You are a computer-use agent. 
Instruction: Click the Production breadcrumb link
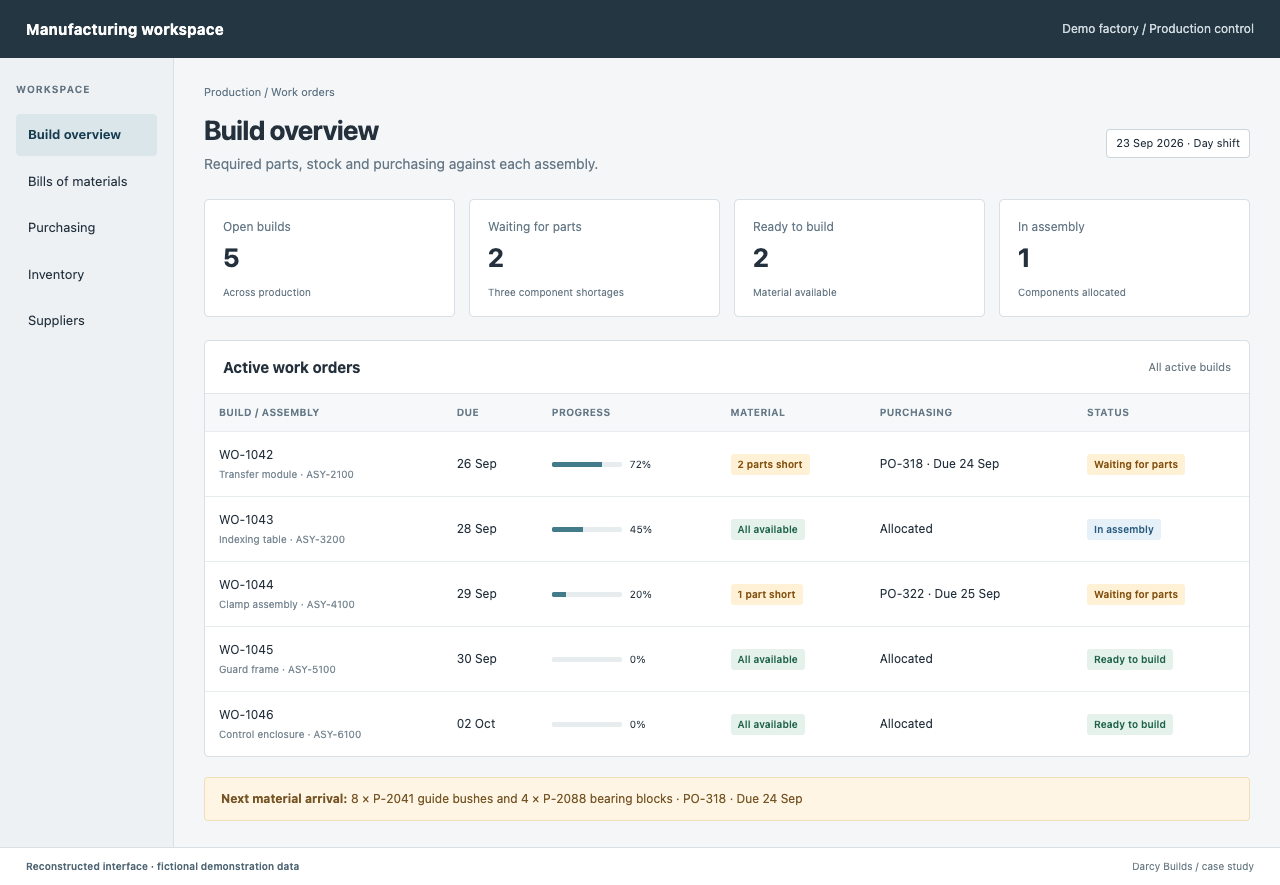pyautogui.click(x=232, y=92)
